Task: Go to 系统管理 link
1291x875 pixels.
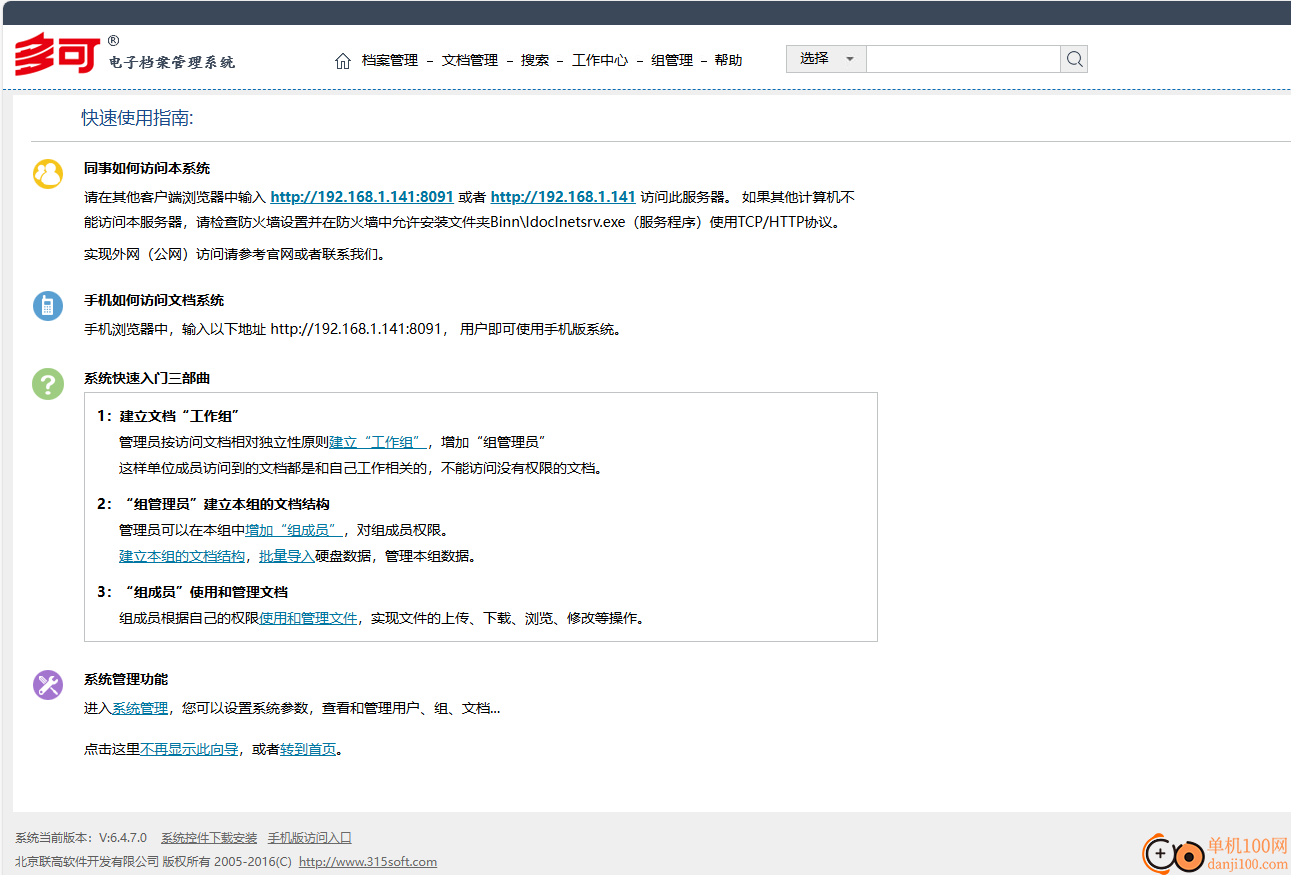Action: coord(140,708)
